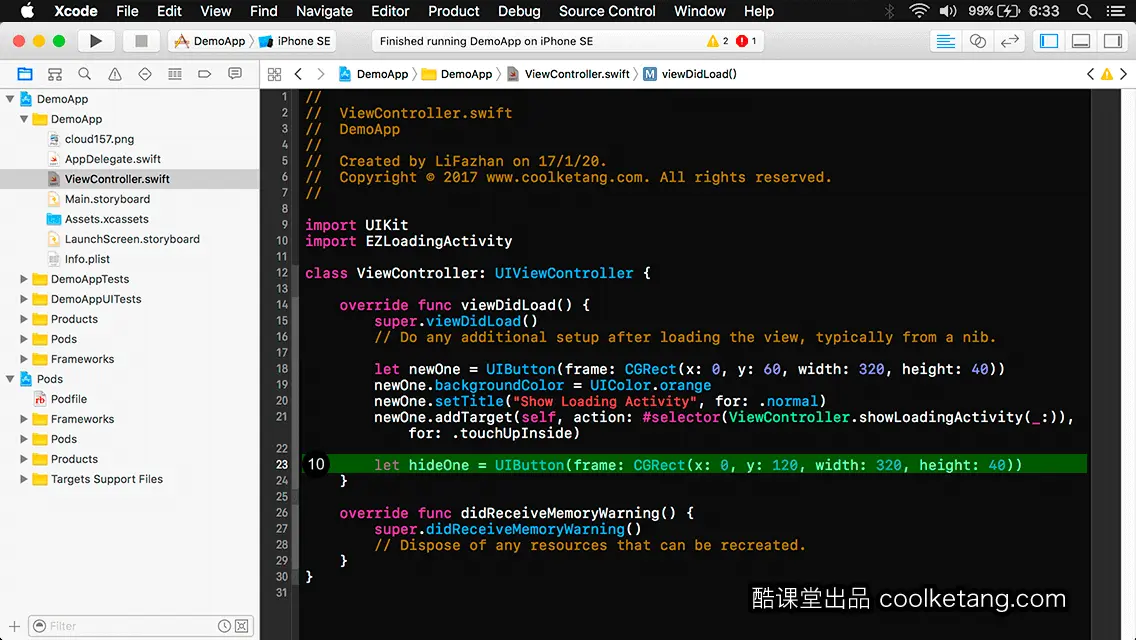Screen dimensions: 1136x640
Task: Choose the iPhone SE destination
Action: pyautogui.click(x=296, y=41)
